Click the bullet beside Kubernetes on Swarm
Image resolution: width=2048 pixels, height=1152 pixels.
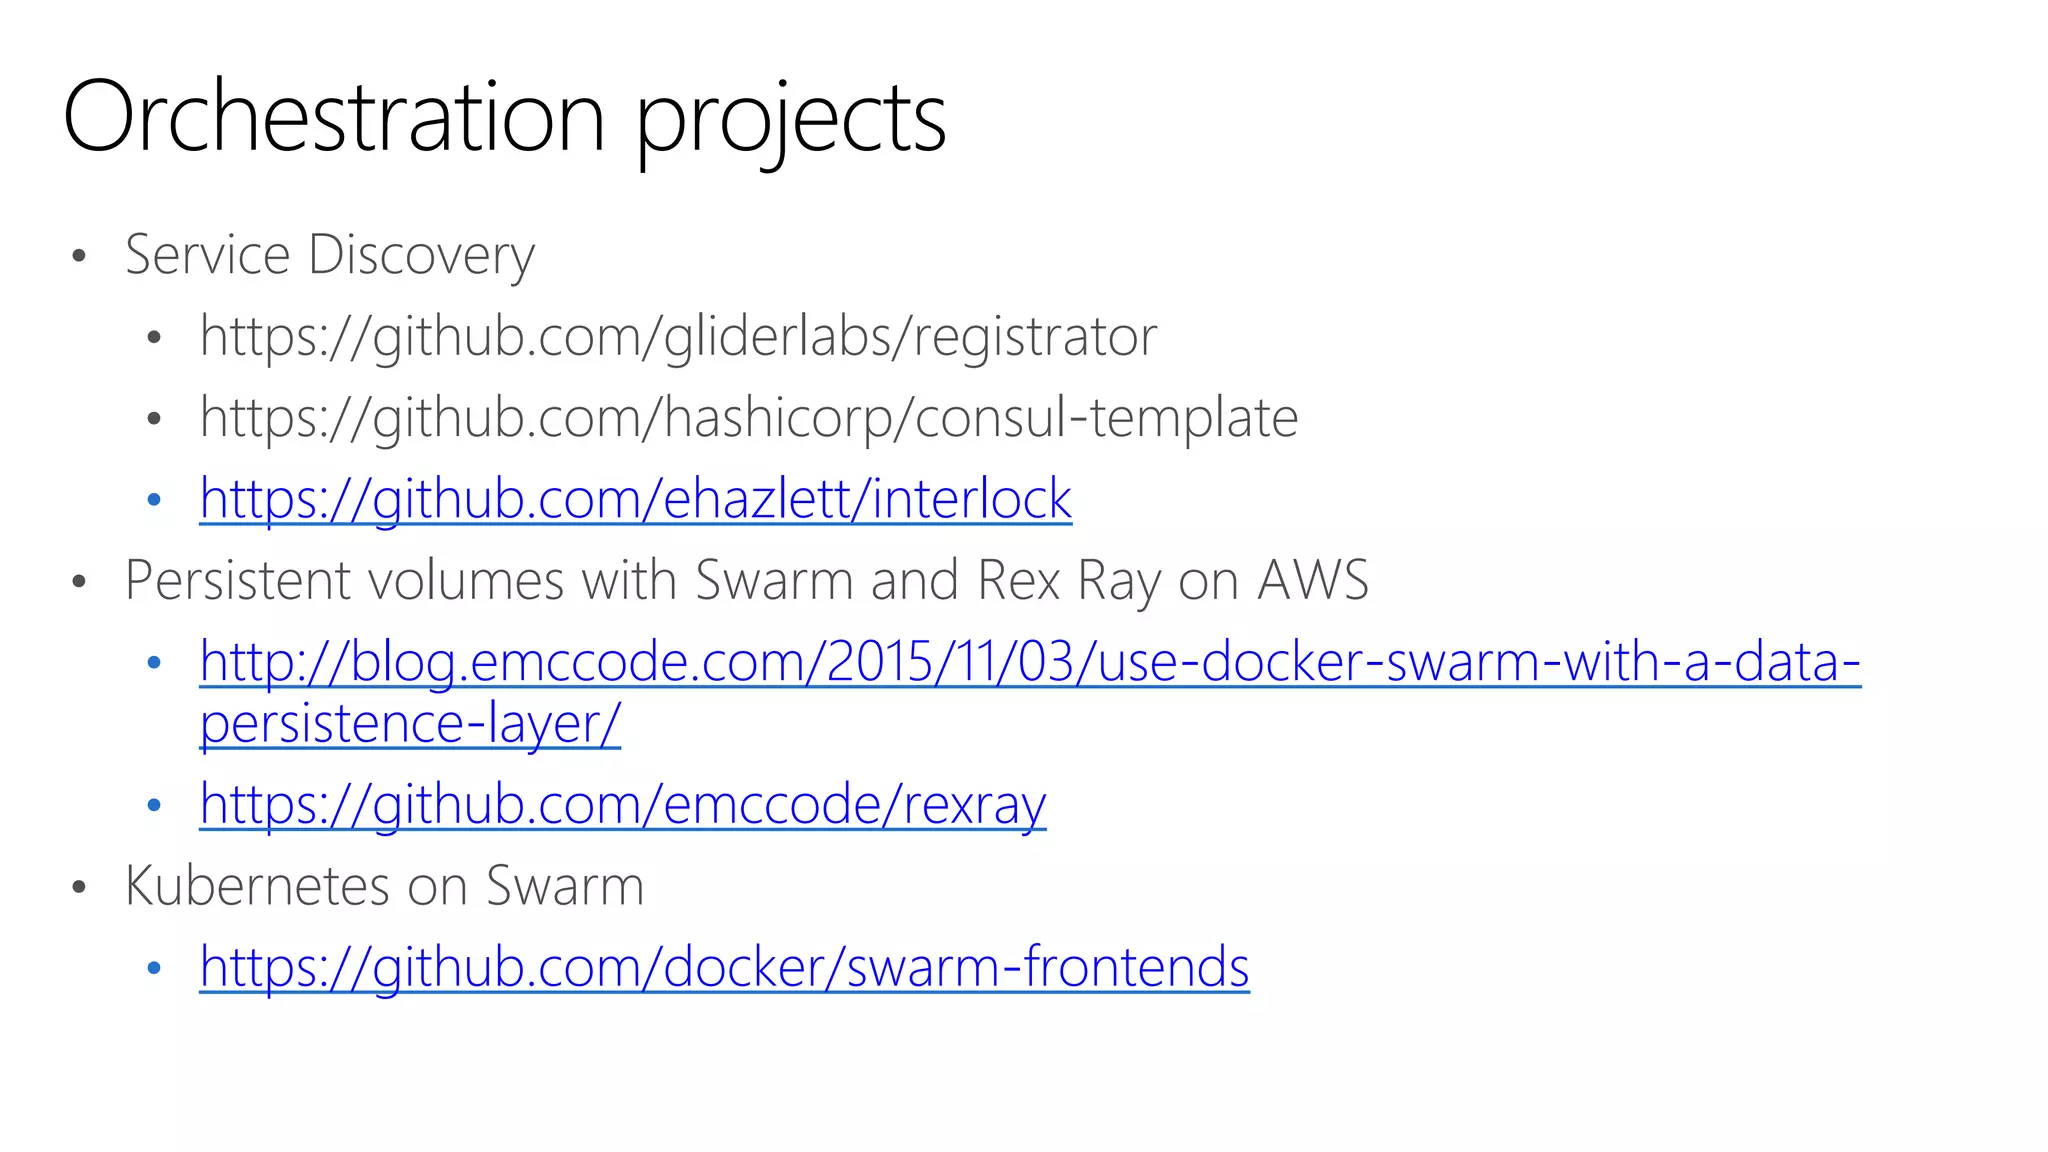tap(80, 888)
